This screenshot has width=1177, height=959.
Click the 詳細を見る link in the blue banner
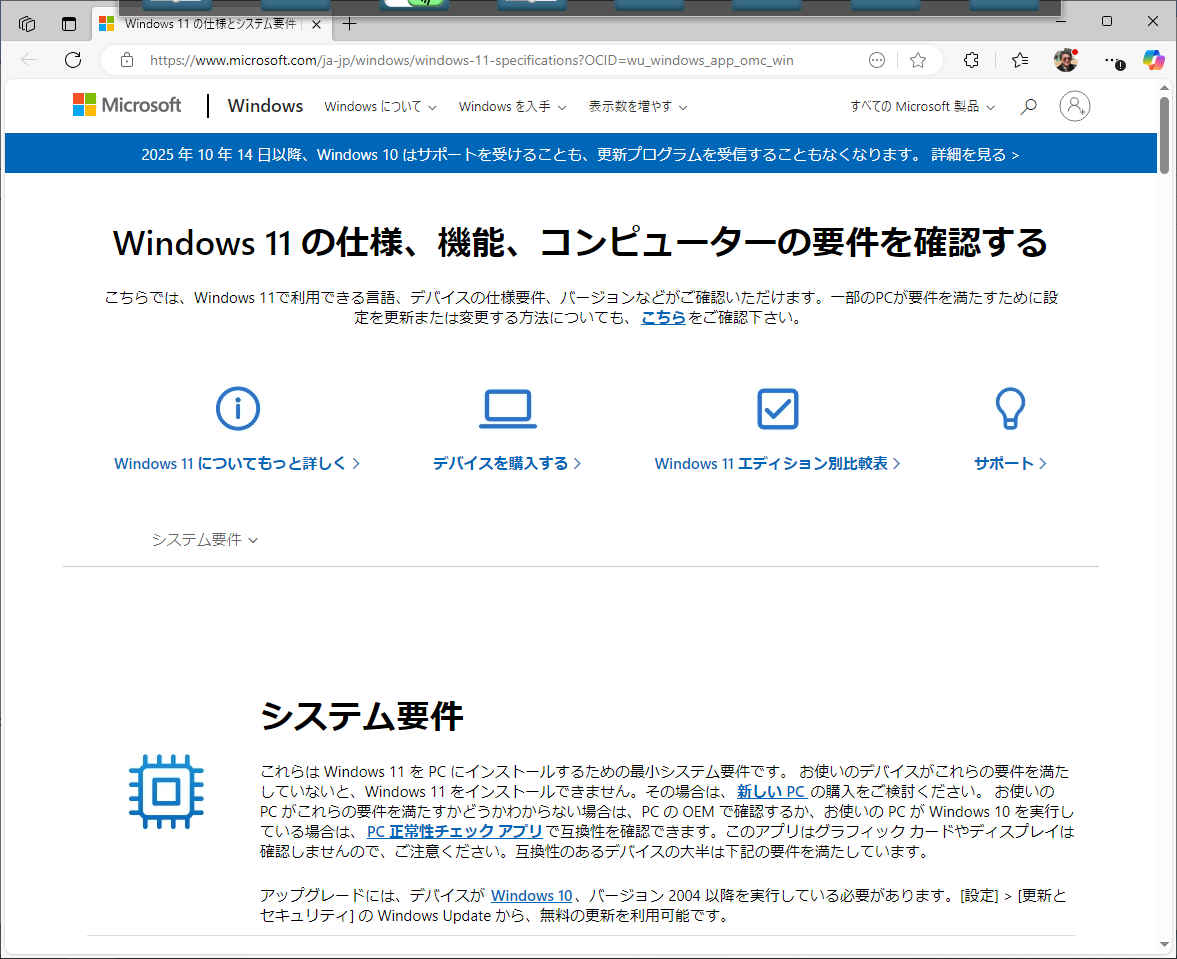click(974, 155)
